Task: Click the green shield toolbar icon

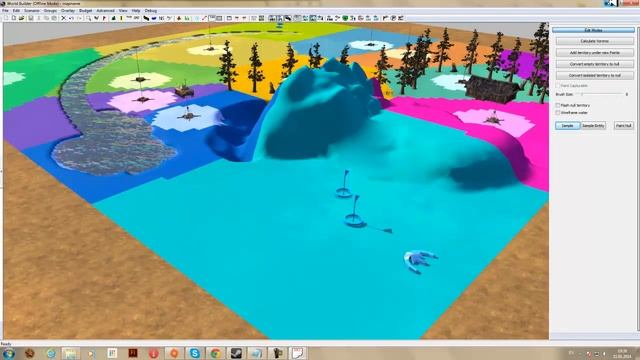Action: (345, 18)
